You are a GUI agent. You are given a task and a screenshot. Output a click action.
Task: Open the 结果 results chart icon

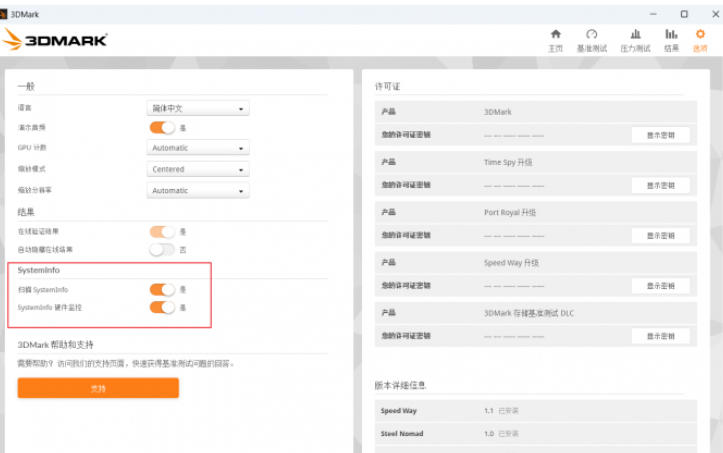tap(671, 35)
